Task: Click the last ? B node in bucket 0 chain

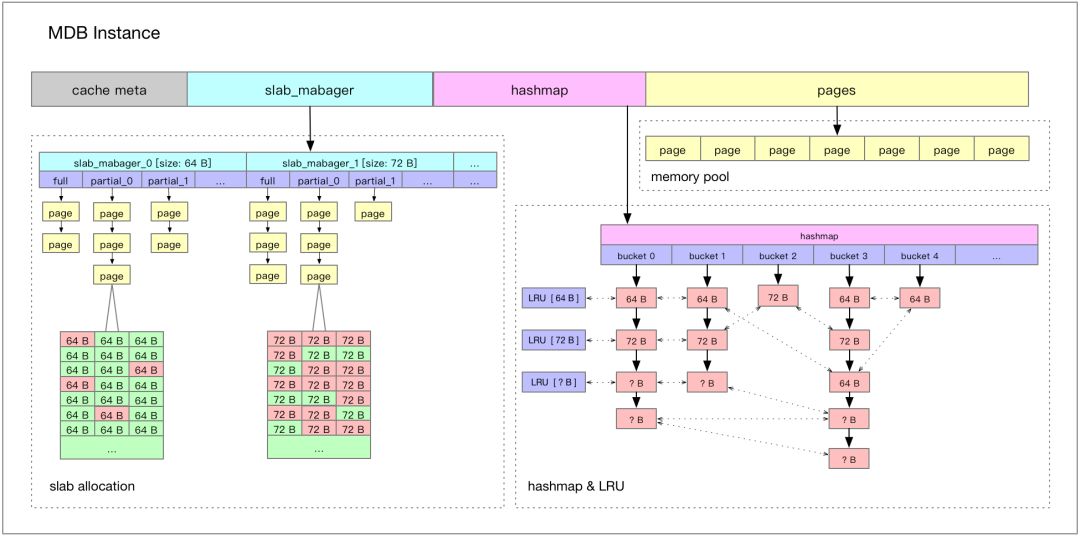Action: (636, 418)
